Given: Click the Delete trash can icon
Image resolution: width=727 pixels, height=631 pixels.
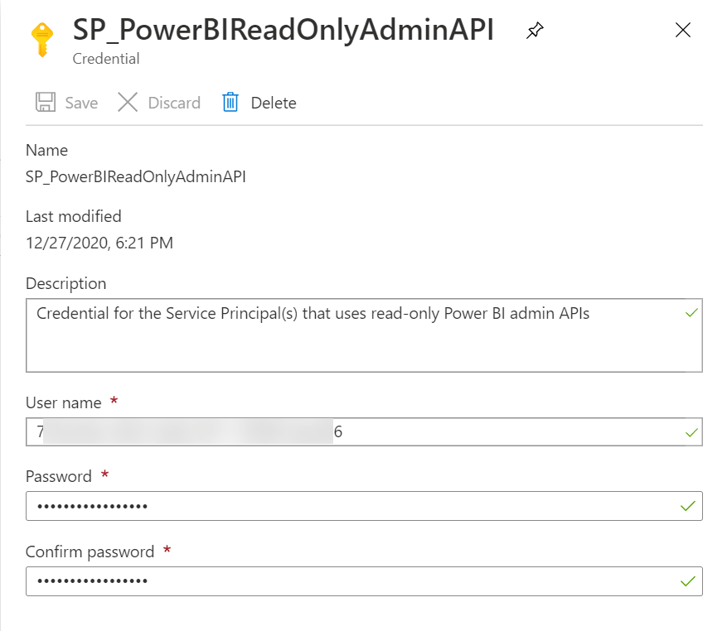Looking at the screenshot, I should (231, 102).
